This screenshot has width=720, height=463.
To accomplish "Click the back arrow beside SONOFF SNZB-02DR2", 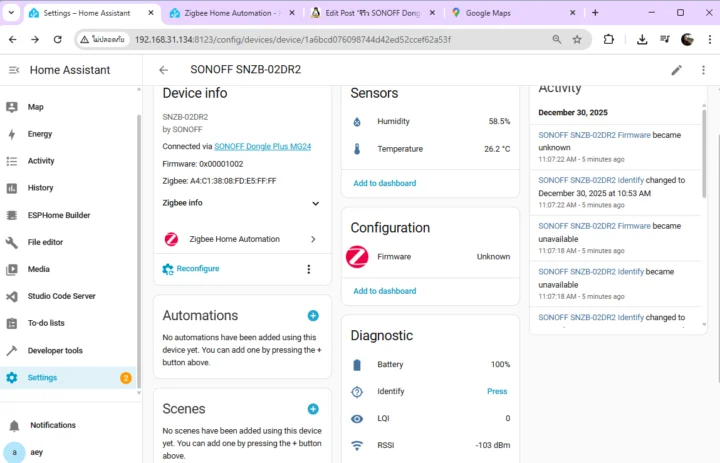I will [164, 70].
